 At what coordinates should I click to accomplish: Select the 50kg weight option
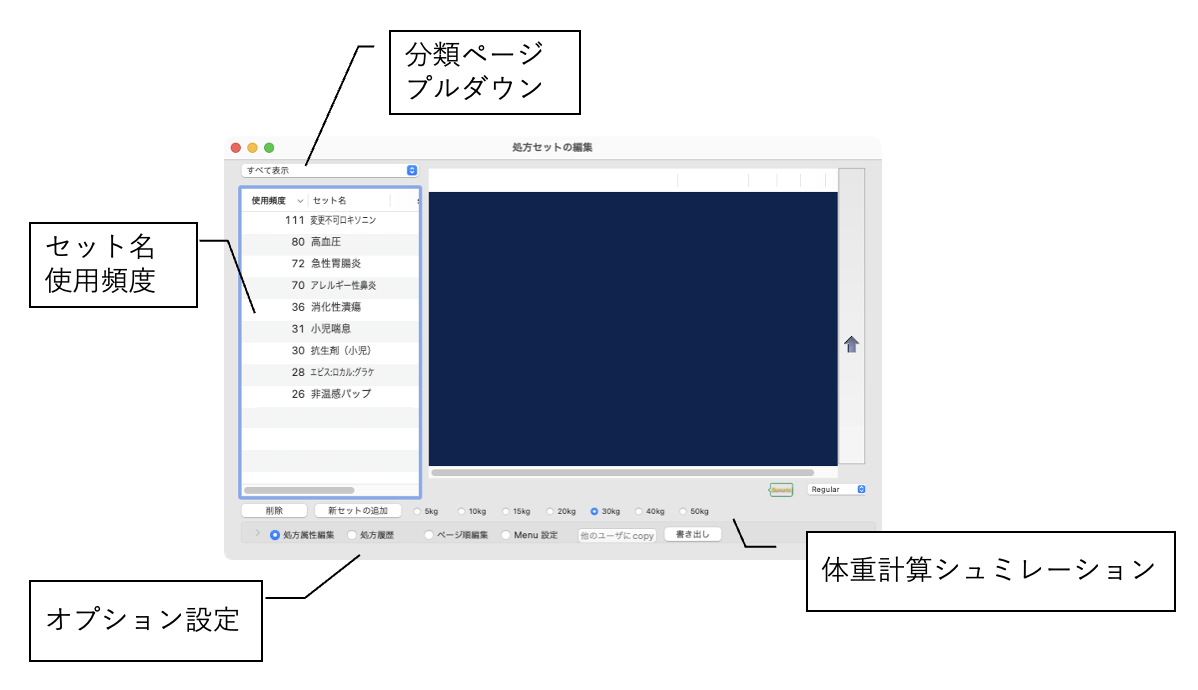681,510
